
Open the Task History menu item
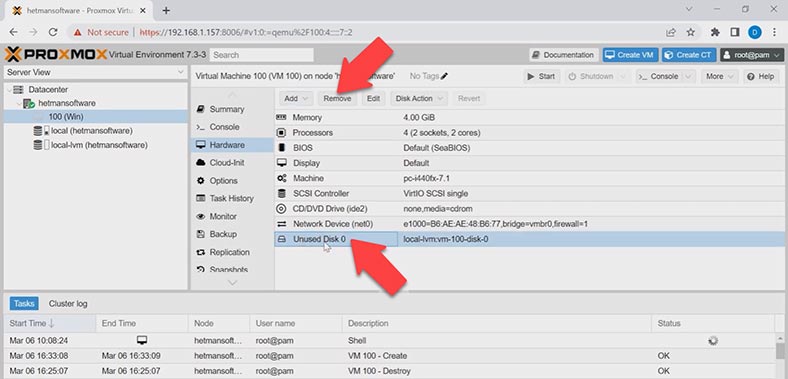pyautogui.click(x=232, y=199)
